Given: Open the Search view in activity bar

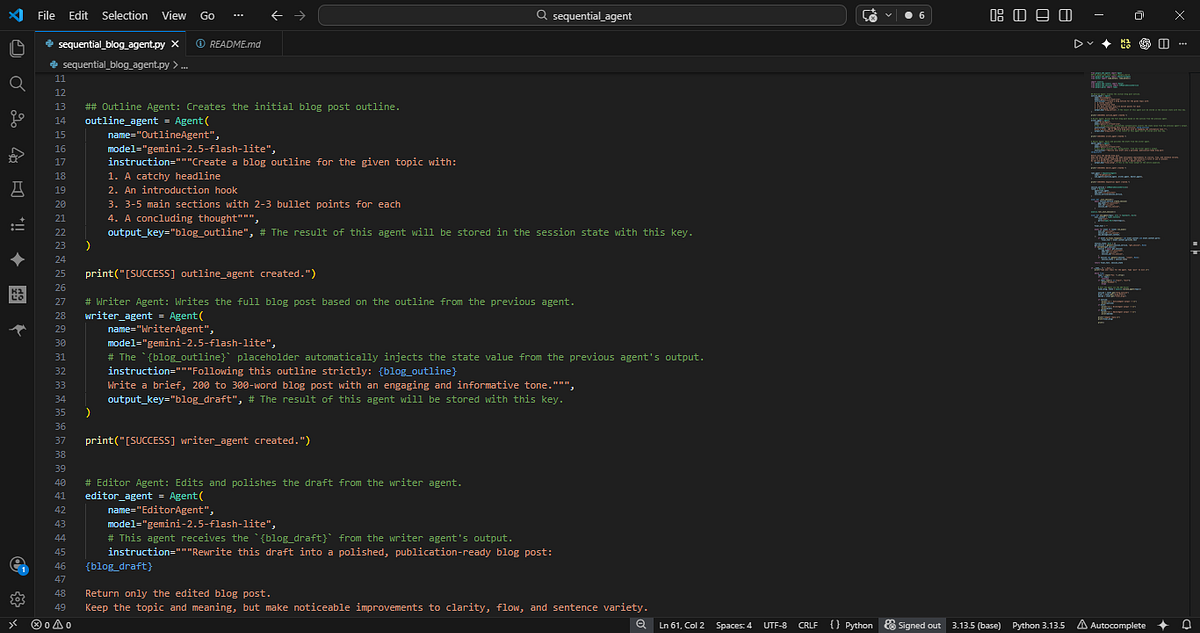Looking at the screenshot, I should pos(16,83).
